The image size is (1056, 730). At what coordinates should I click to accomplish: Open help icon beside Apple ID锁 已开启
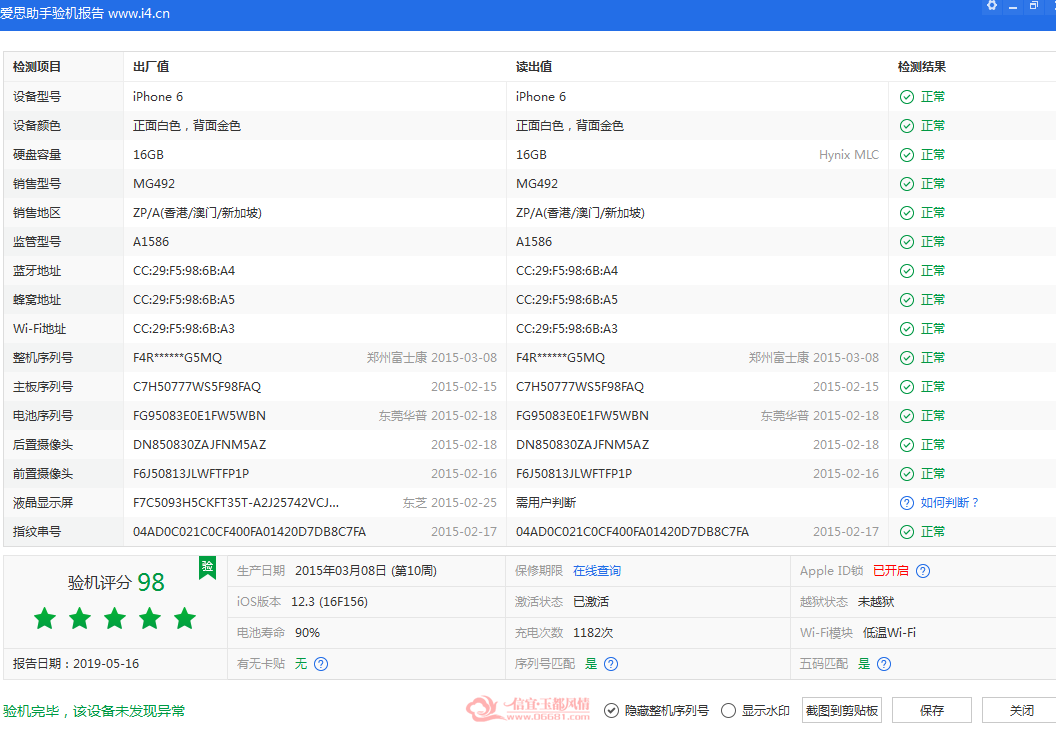pos(923,571)
